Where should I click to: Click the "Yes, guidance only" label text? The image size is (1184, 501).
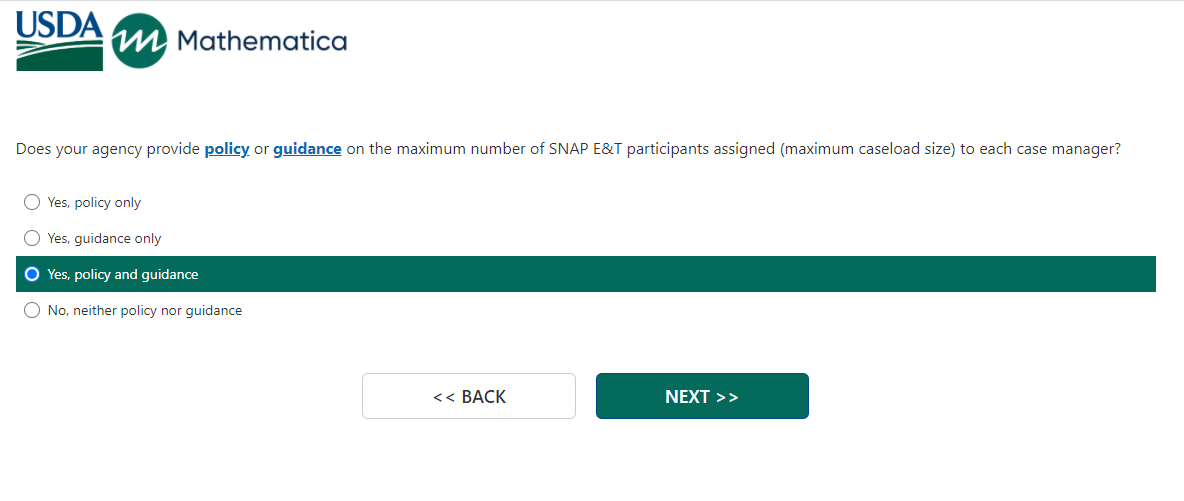coord(104,238)
